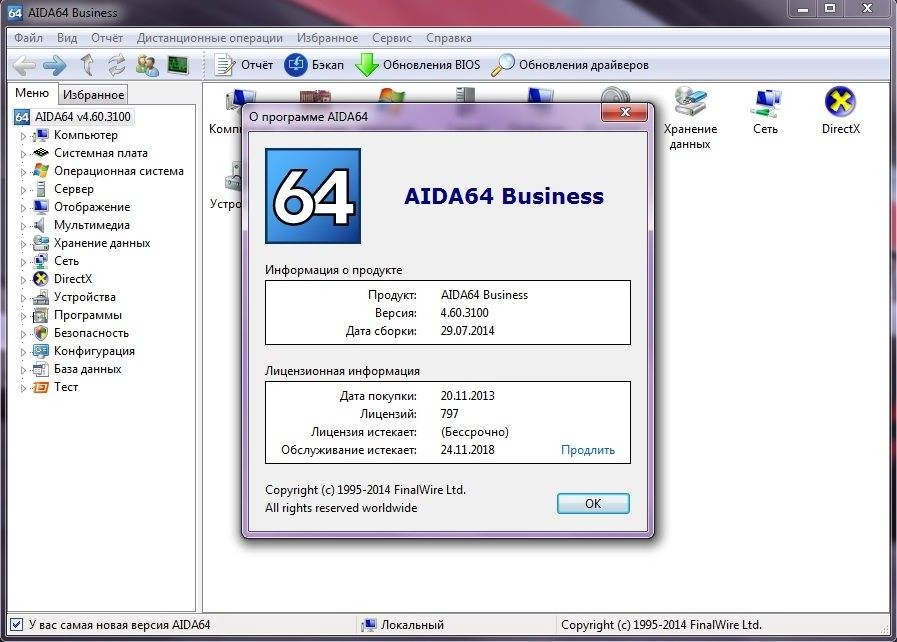
Task: Click the Refresh toolbar icon
Action: tap(117, 65)
